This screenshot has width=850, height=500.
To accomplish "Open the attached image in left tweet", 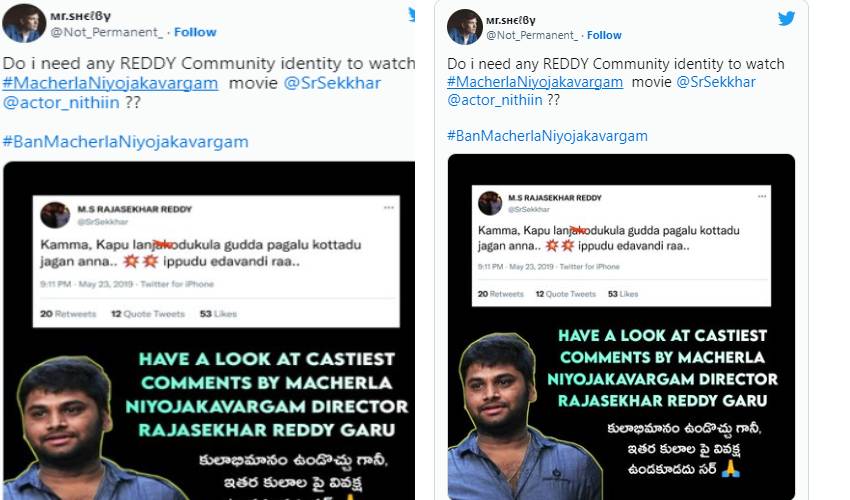I will pyautogui.click(x=209, y=330).
